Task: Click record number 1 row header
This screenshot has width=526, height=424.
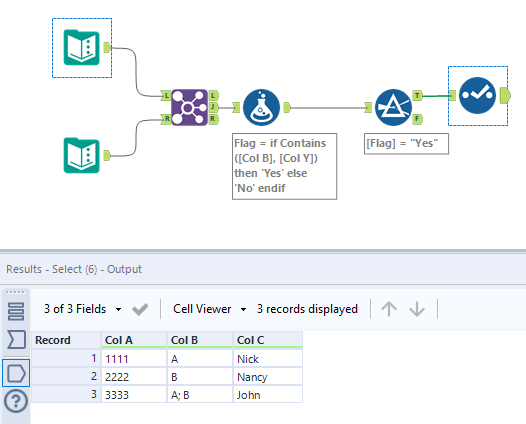Action: point(66,359)
